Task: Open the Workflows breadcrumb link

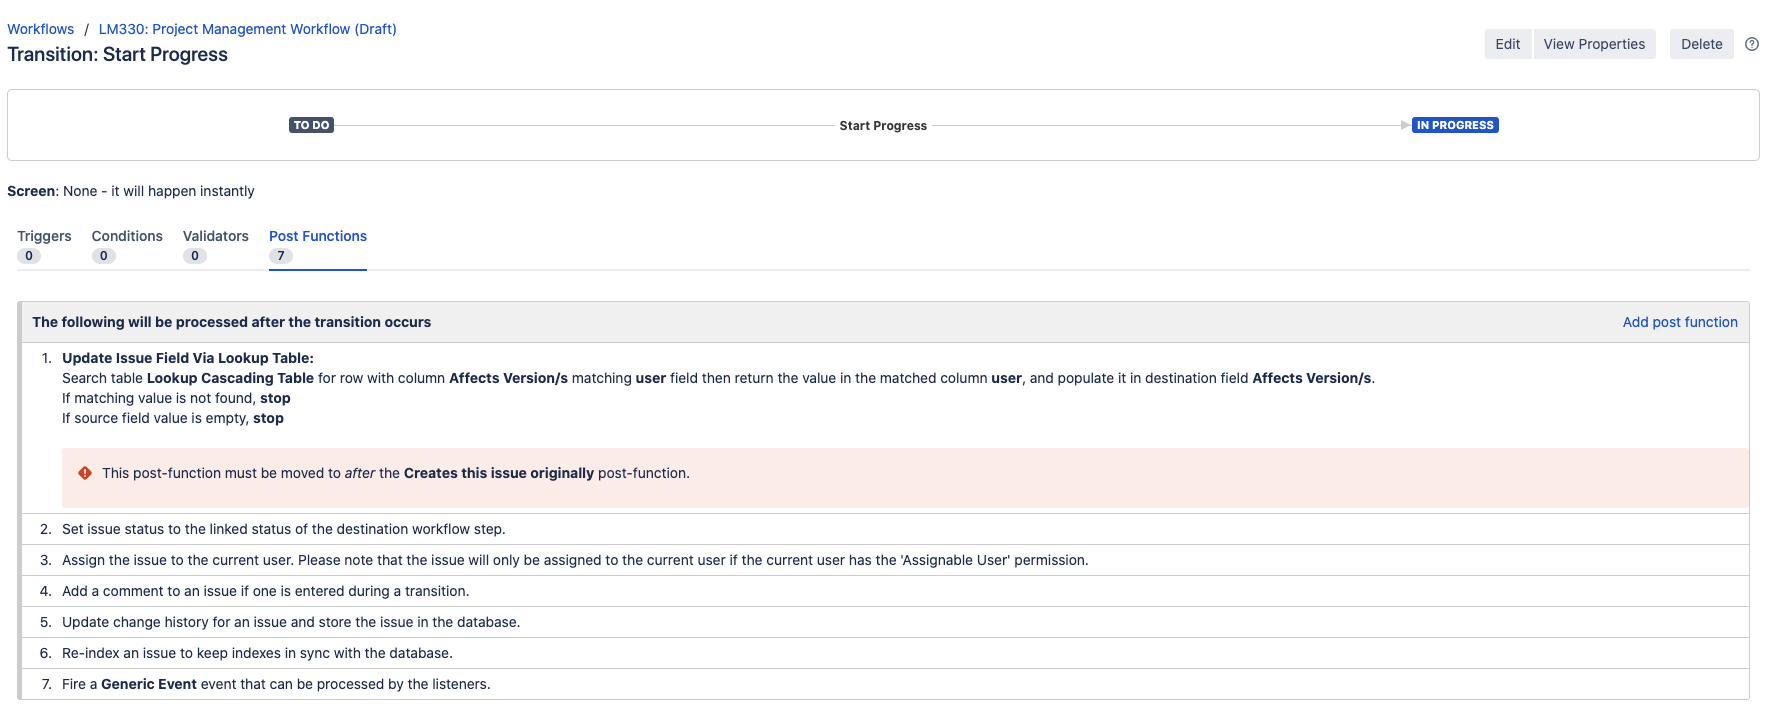Action: pos(41,29)
